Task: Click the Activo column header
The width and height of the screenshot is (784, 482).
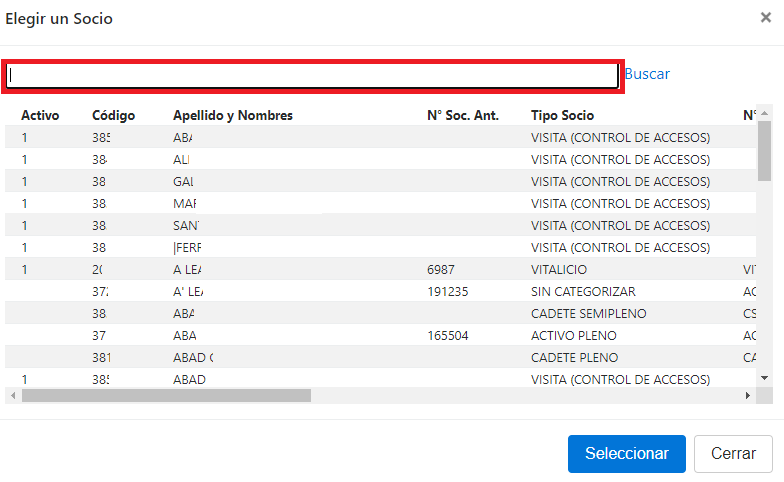Action: pos(40,116)
